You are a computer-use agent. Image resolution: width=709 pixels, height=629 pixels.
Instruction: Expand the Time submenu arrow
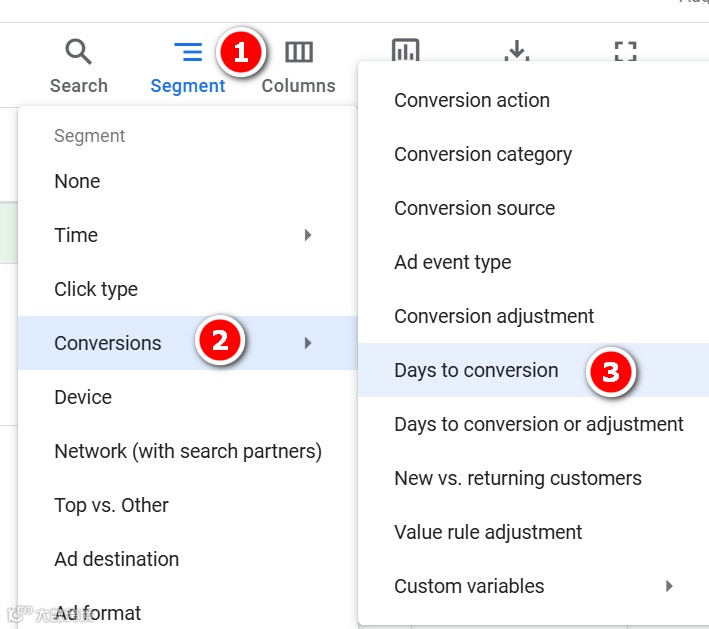point(308,235)
